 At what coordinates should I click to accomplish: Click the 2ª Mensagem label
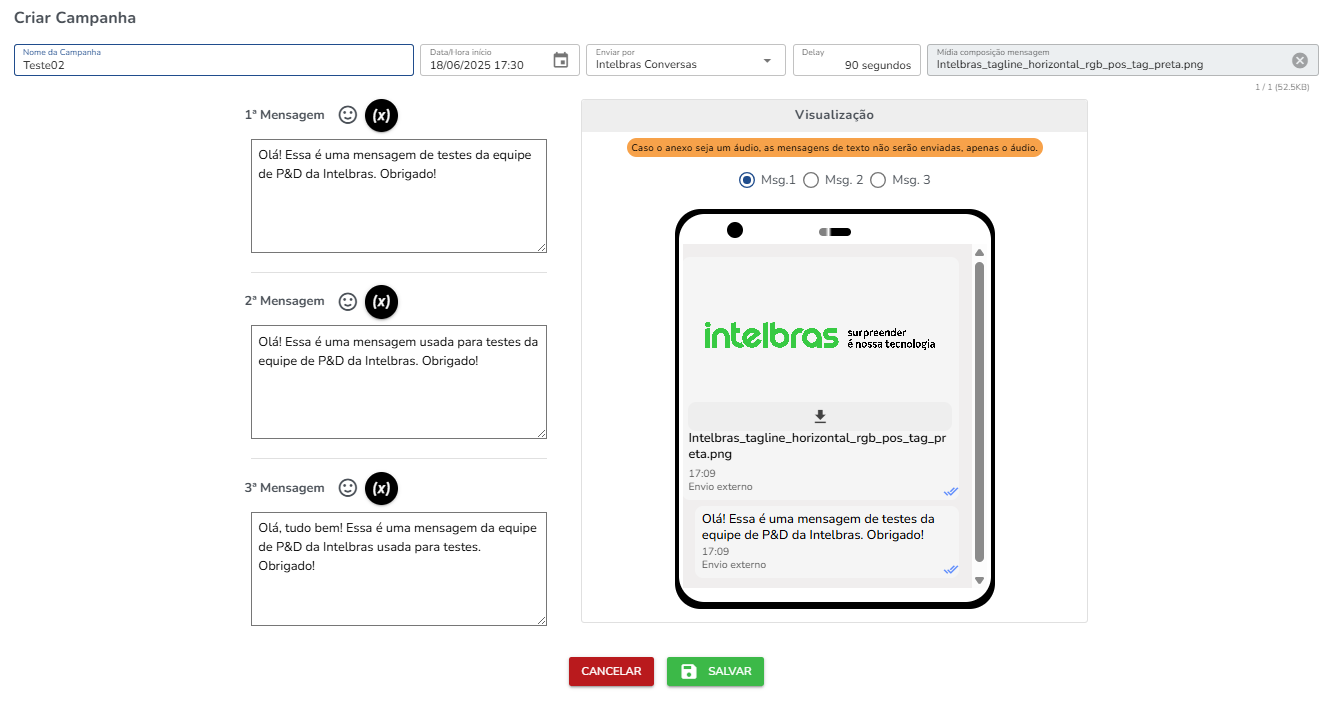[x=285, y=301]
